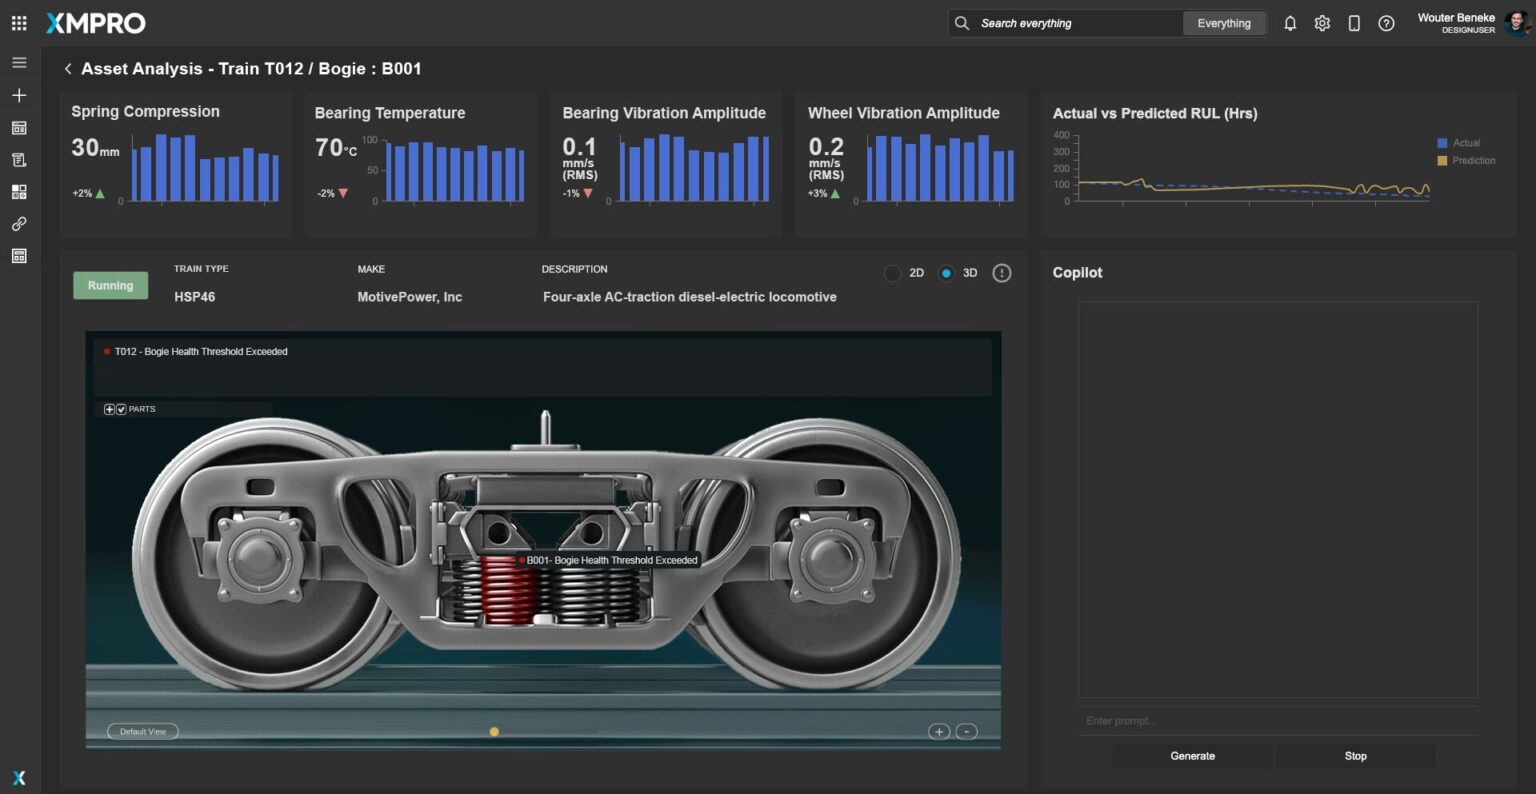Select the 3D view radio button
The height and width of the screenshot is (794, 1536).
(x=946, y=273)
